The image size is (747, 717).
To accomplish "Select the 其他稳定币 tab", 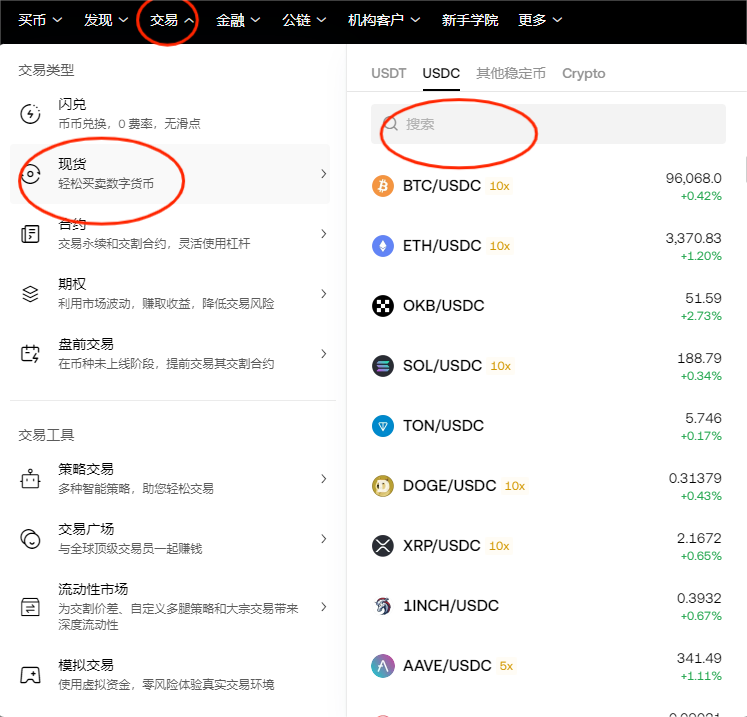I will pyautogui.click(x=511, y=73).
